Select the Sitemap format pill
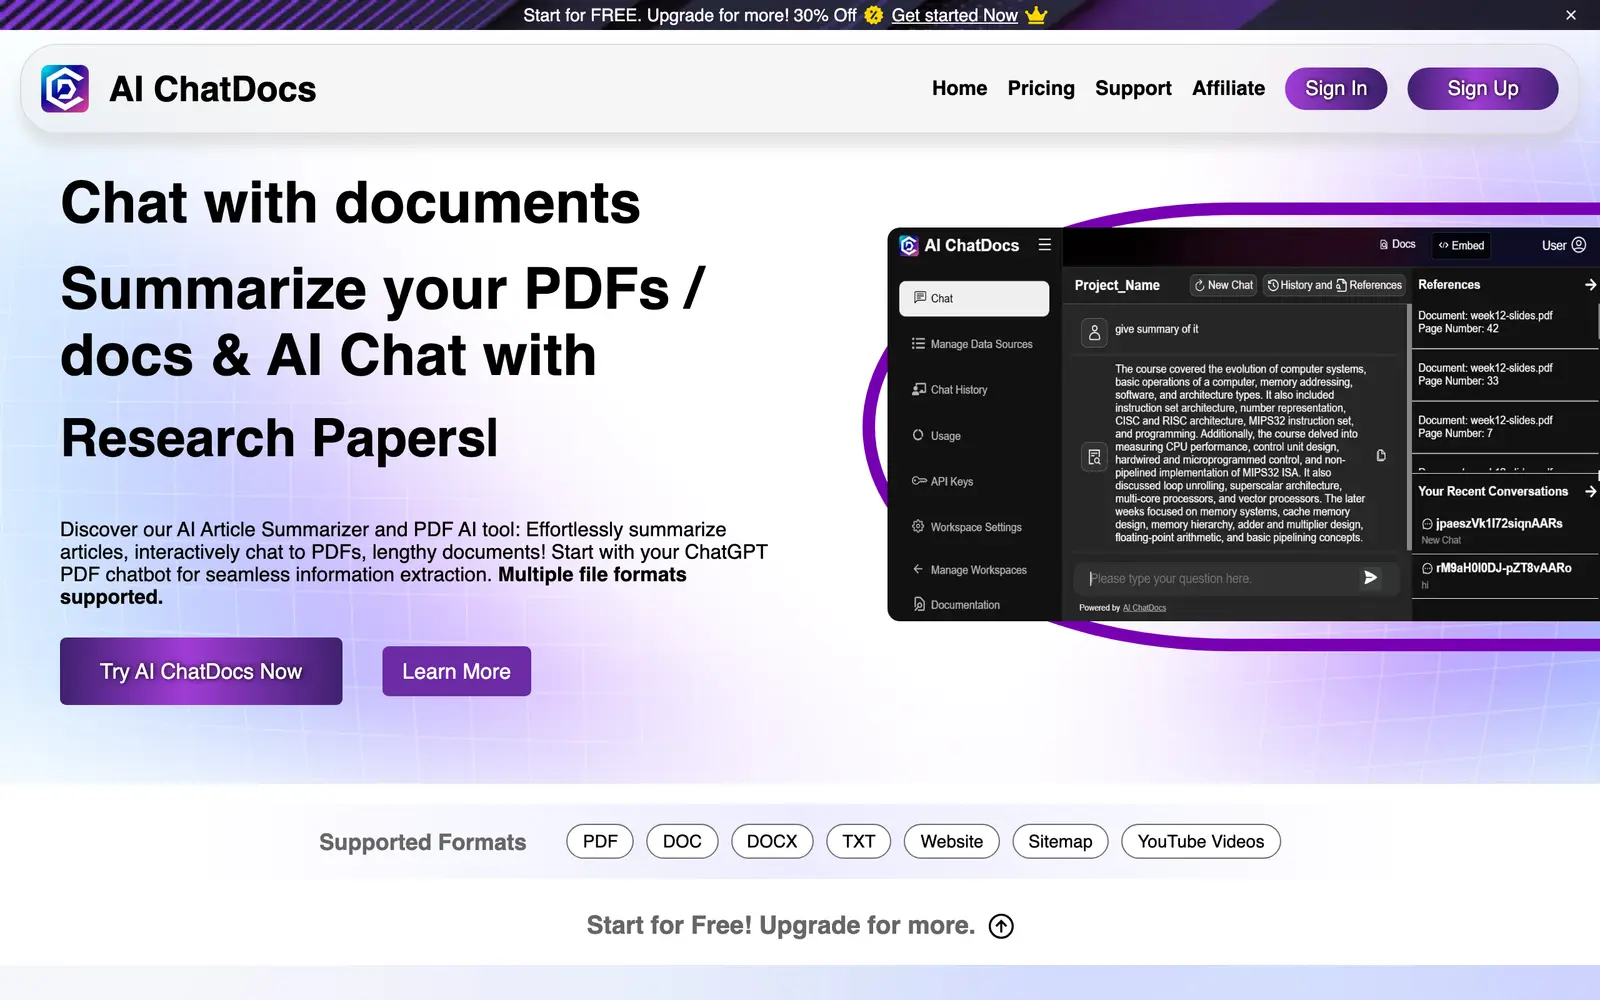The image size is (1600, 1000). 1060,841
